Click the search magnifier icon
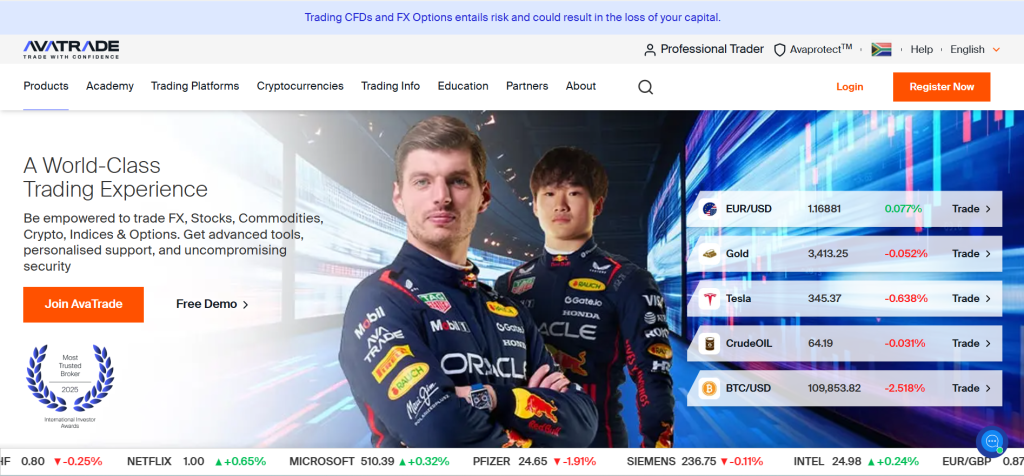The image size is (1024, 476). (x=645, y=87)
